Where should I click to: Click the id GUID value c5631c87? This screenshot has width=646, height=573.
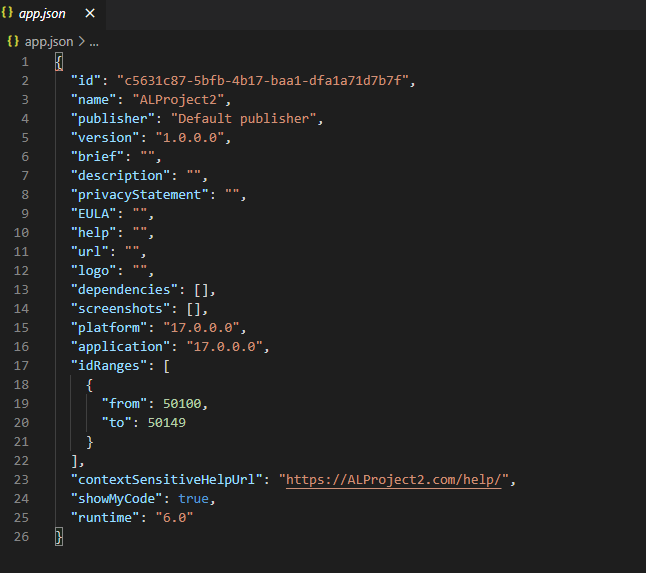point(262,80)
